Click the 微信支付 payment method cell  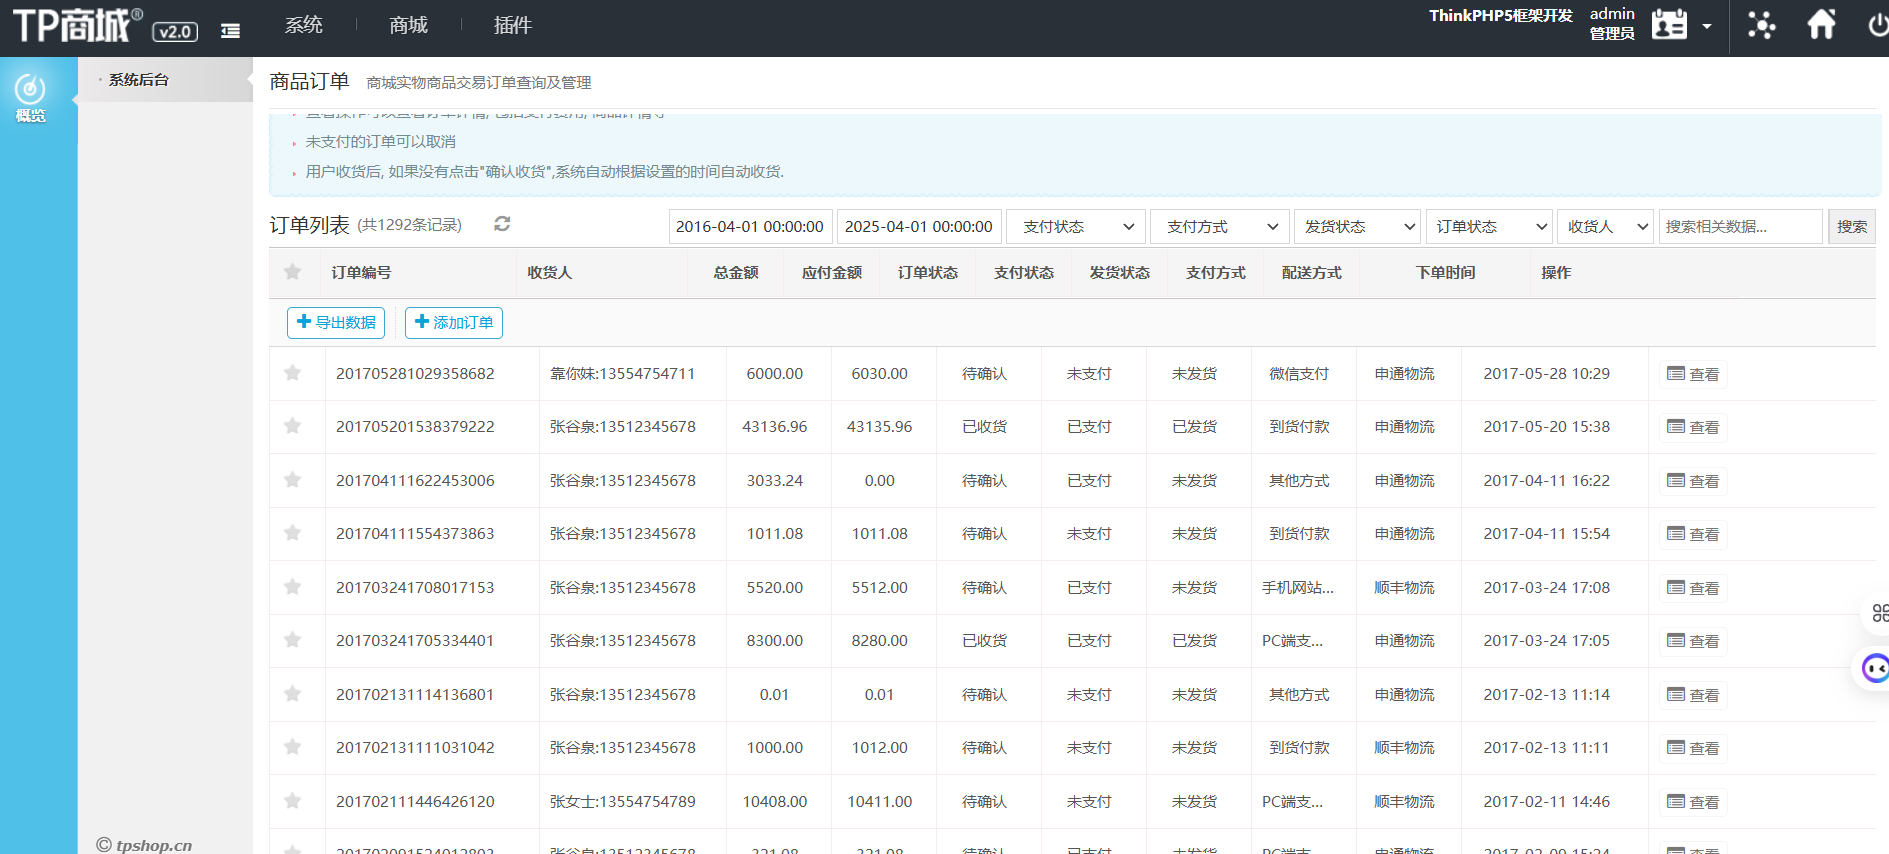tap(1299, 374)
